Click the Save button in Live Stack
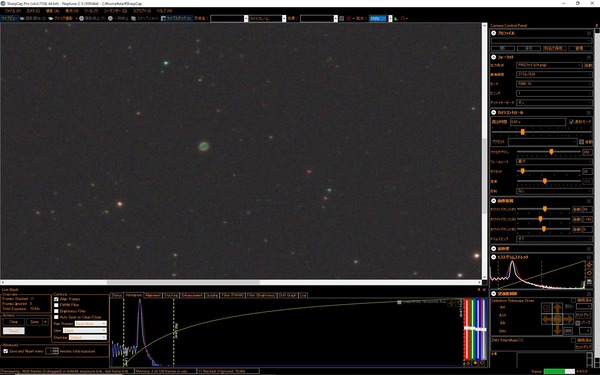This screenshot has height=375, width=600. (x=34, y=322)
